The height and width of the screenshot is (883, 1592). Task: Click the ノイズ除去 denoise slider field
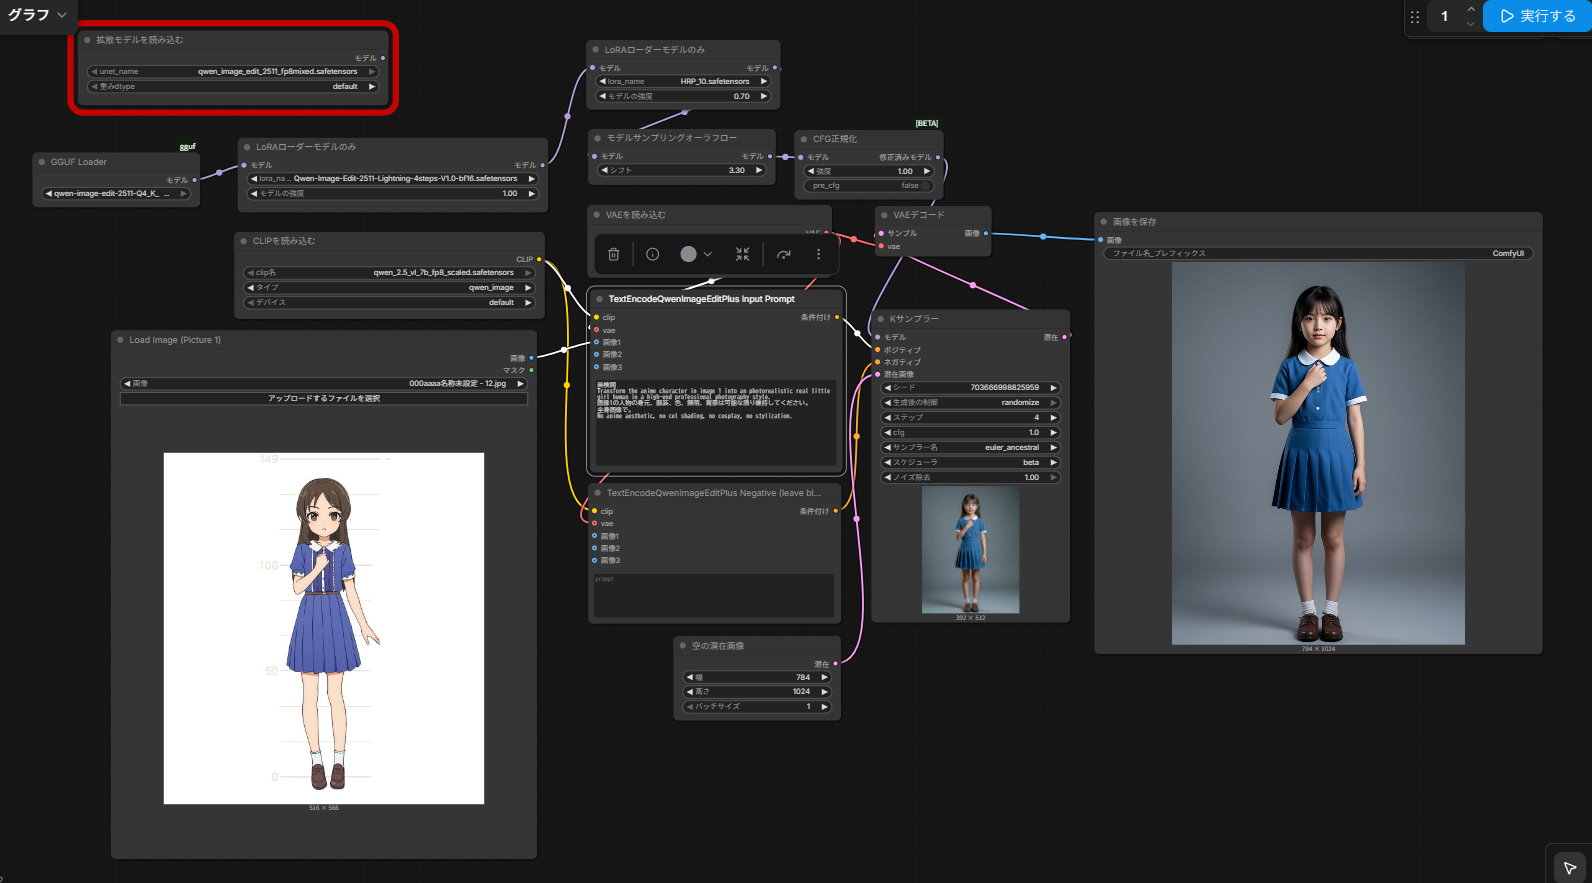point(970,477)
